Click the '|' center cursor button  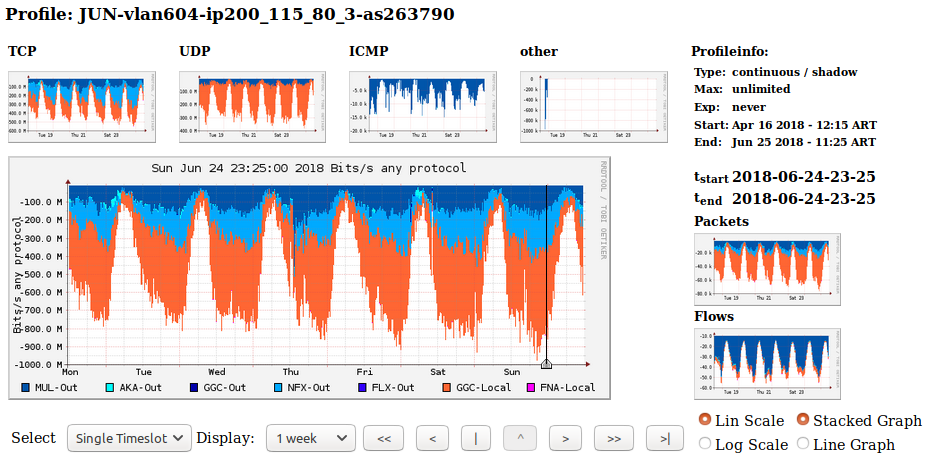click(x=475, y=438)
